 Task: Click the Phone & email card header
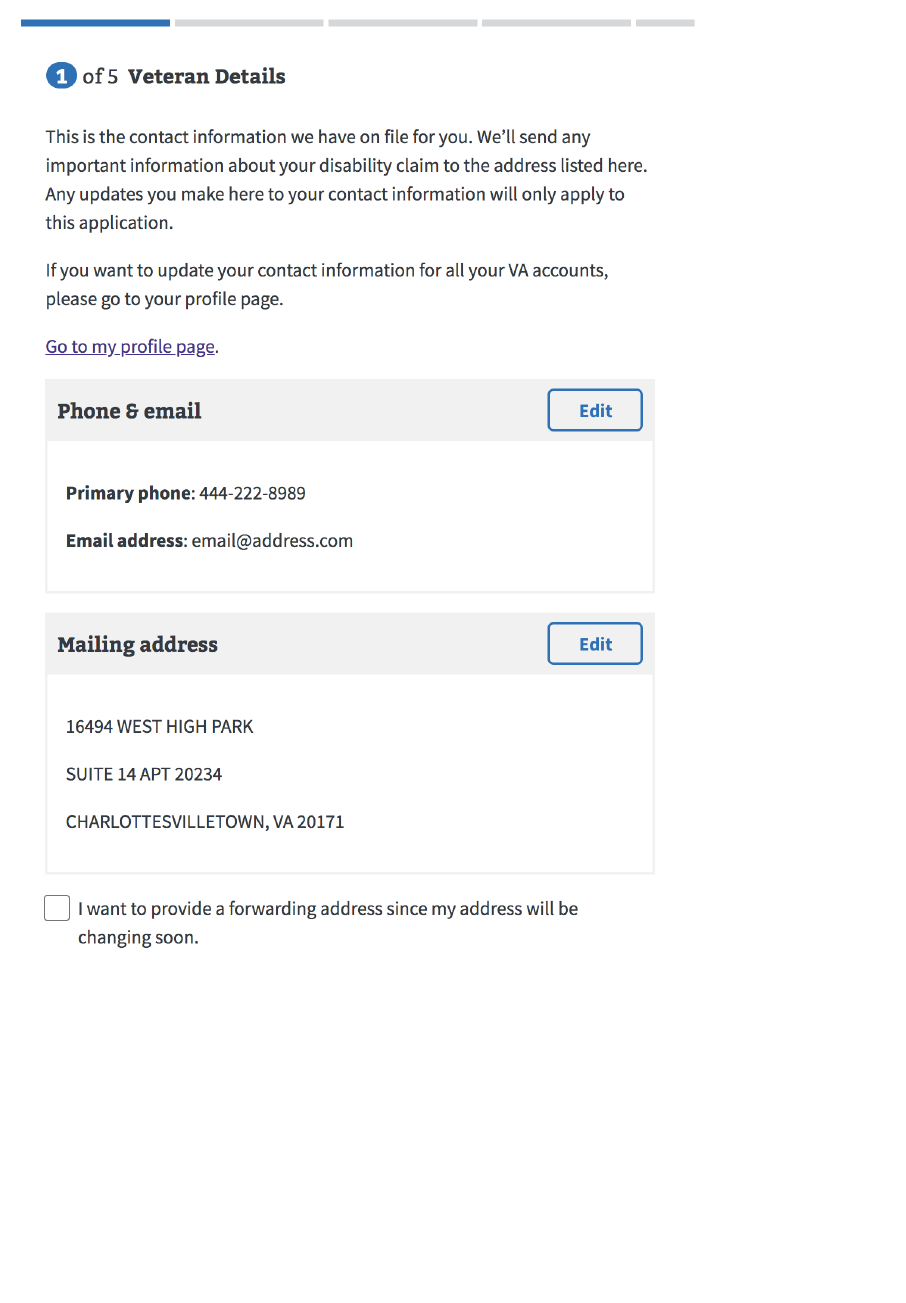(130, 411)
